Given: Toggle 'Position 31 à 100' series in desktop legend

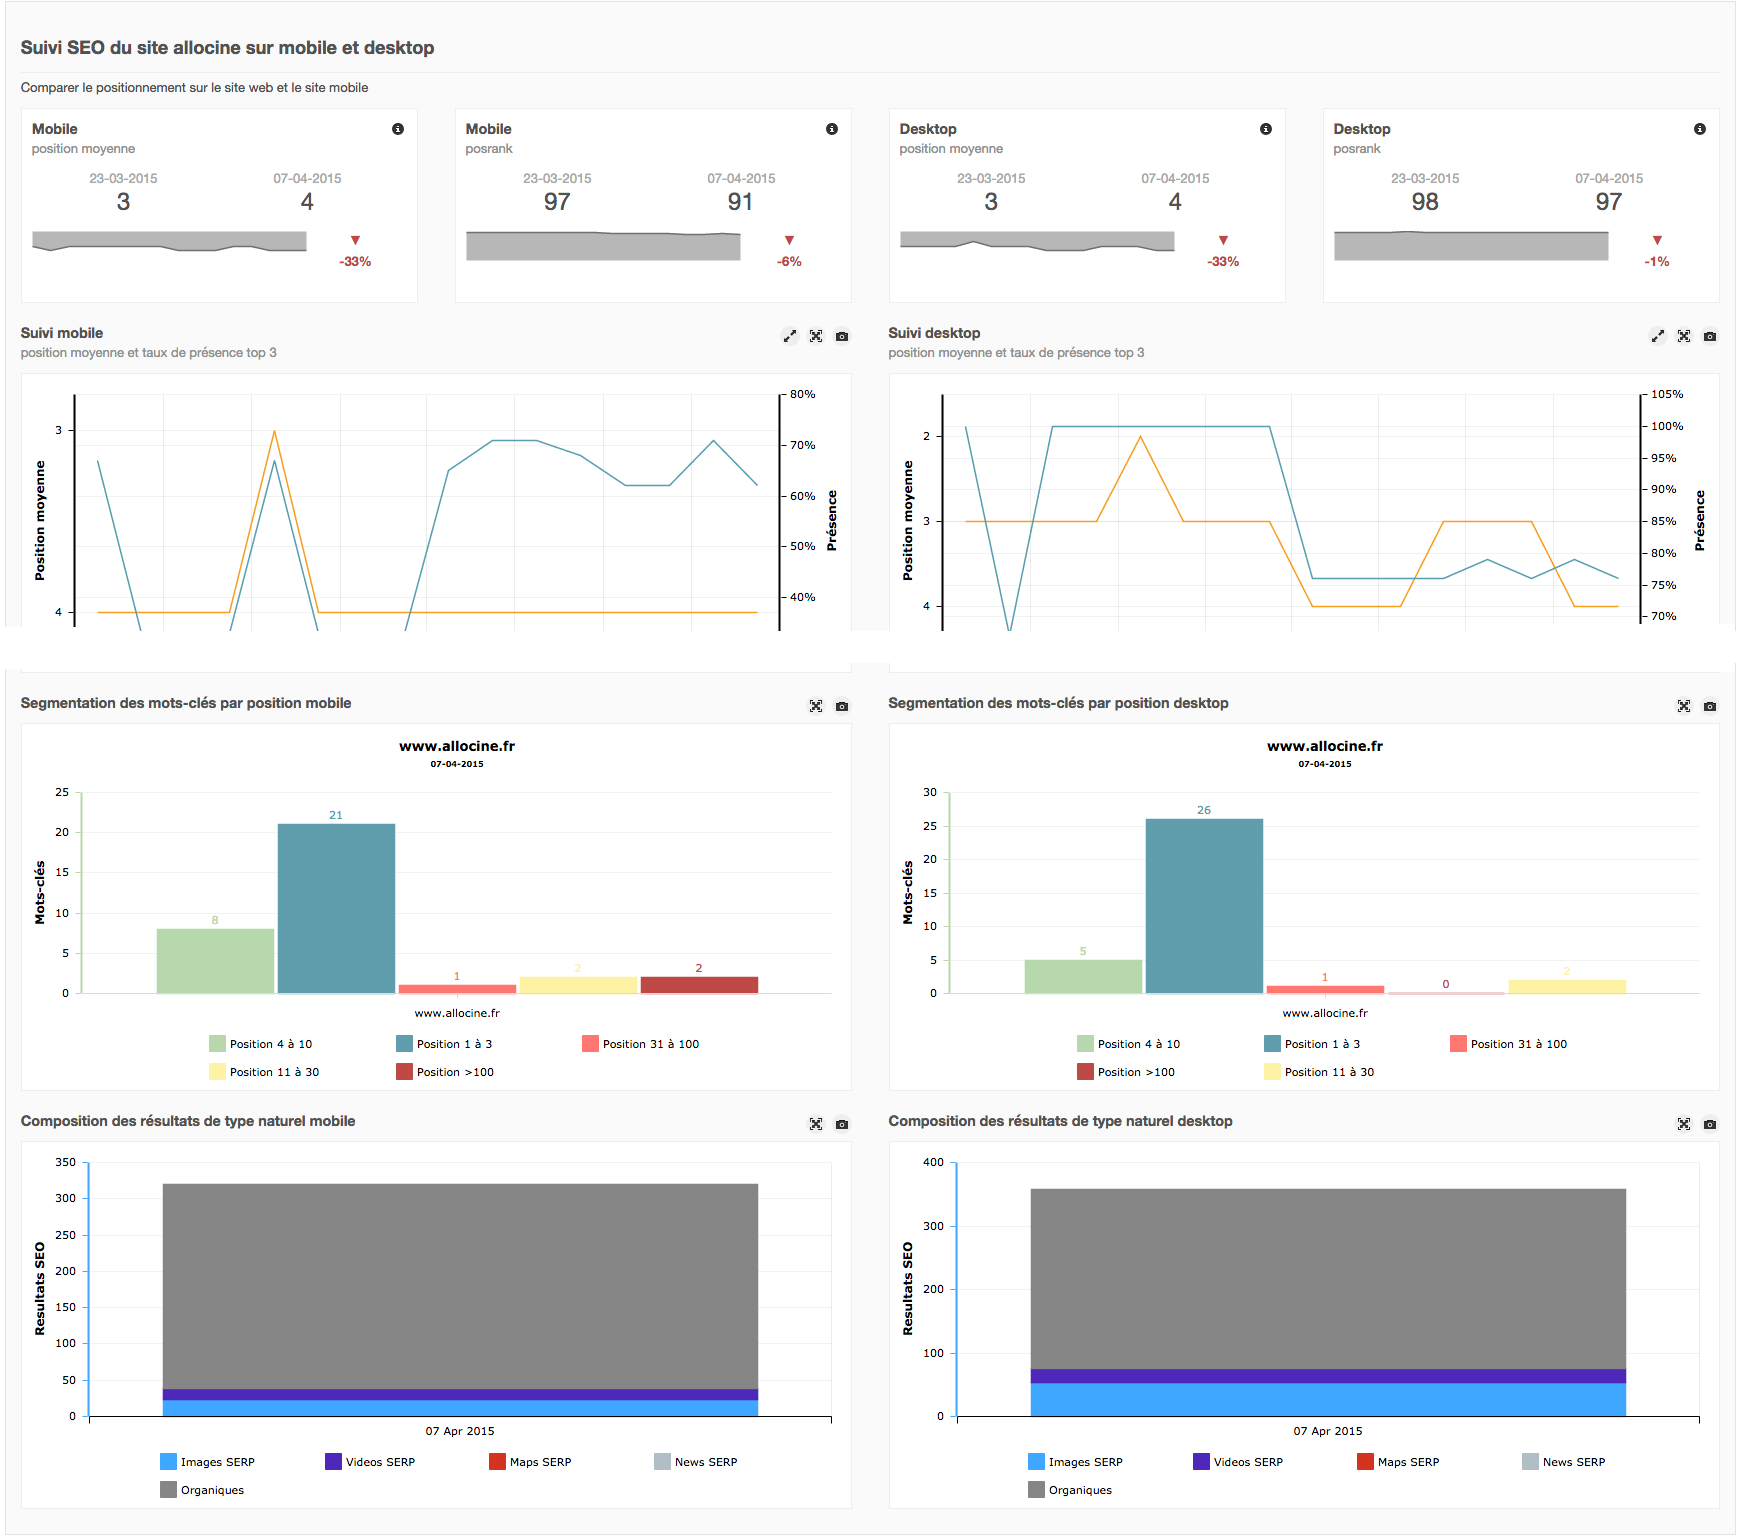Looking at the screenshot, I should coord(1509,1044).
